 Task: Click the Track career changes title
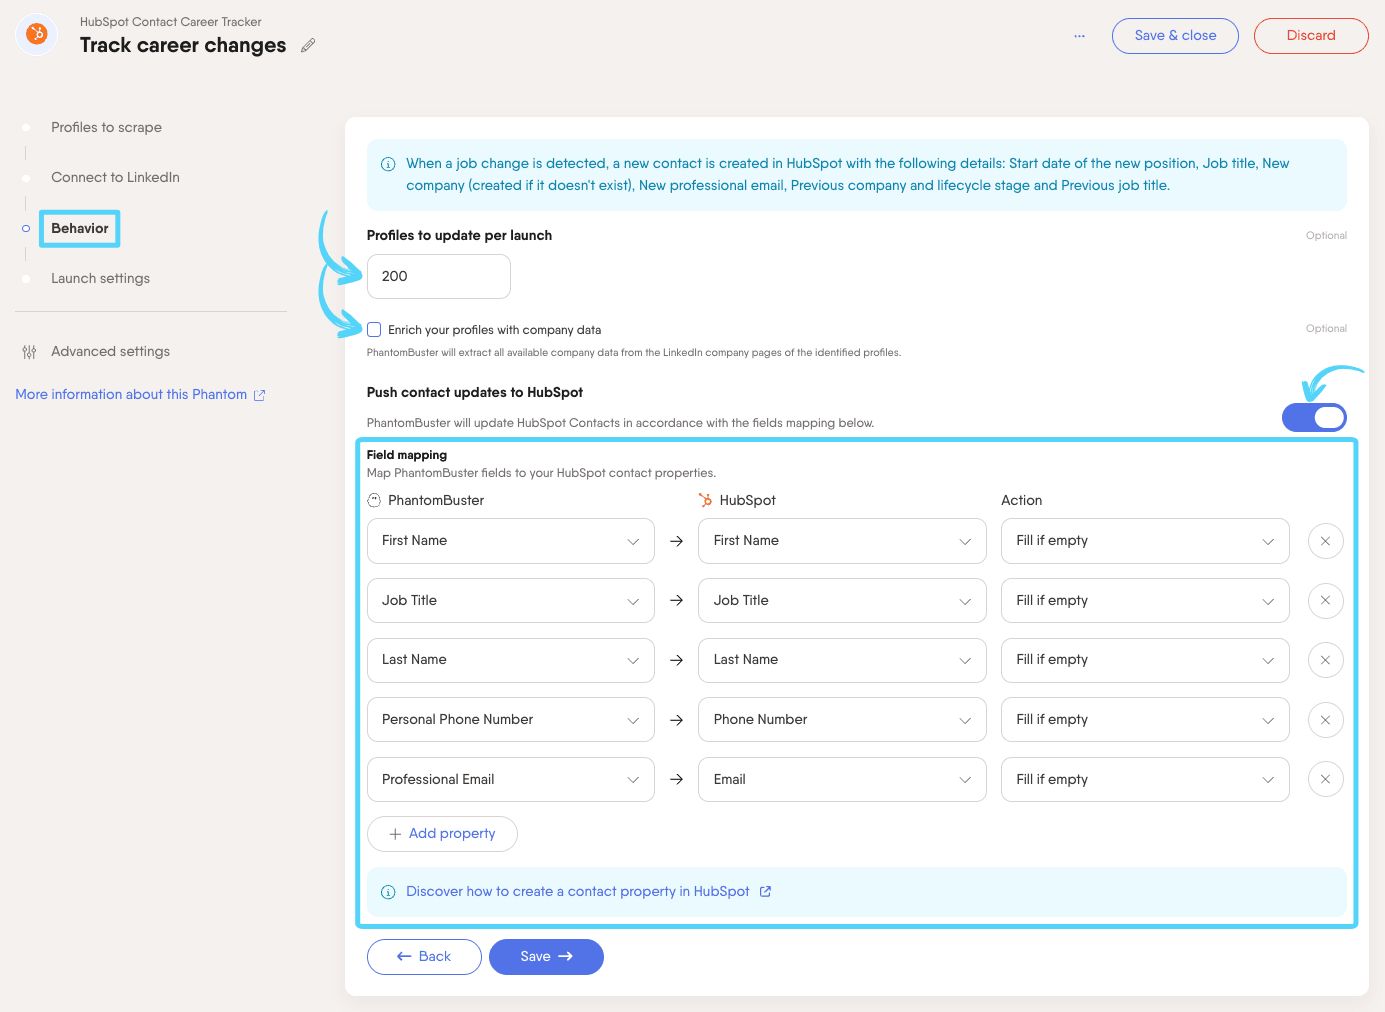tap(183, 45)
